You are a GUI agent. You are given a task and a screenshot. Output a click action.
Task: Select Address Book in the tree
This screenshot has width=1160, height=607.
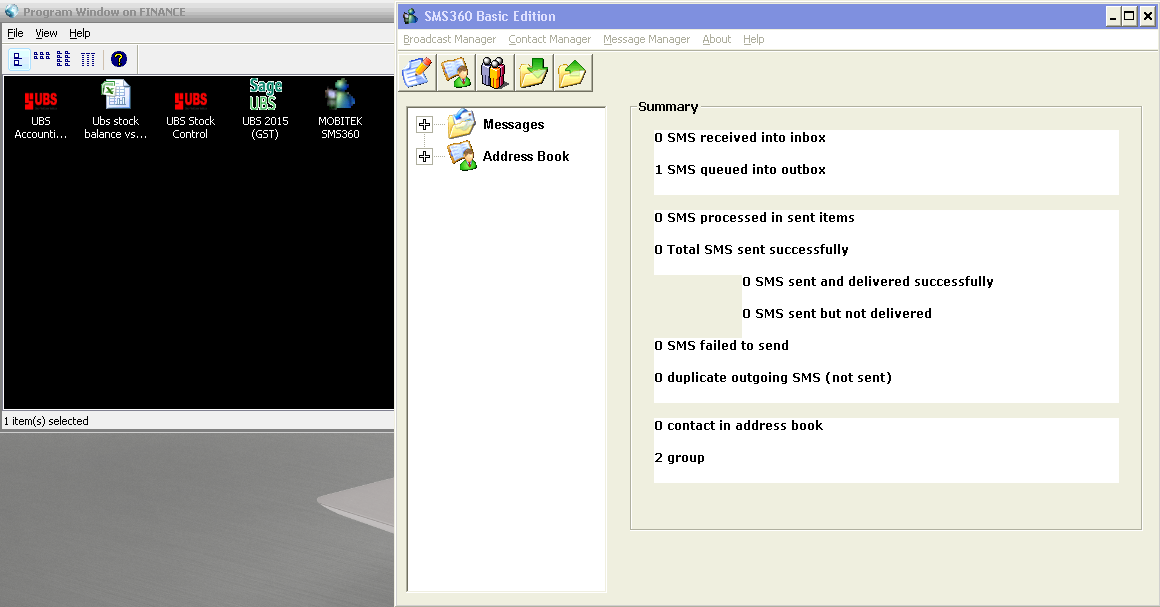click(525, 157)
